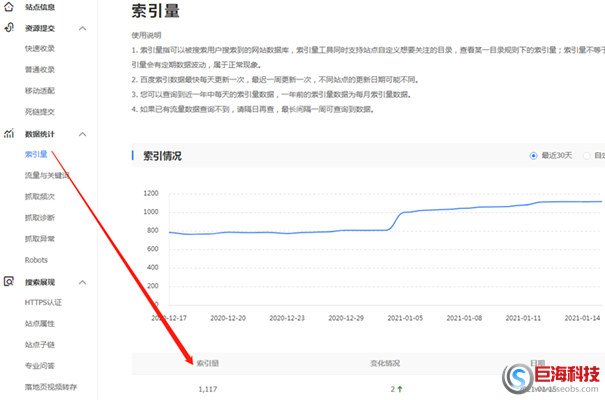Screen dimensions: 605x400
Task: Click the 巨海科技 logo watermark
Action: coord(554,379)
